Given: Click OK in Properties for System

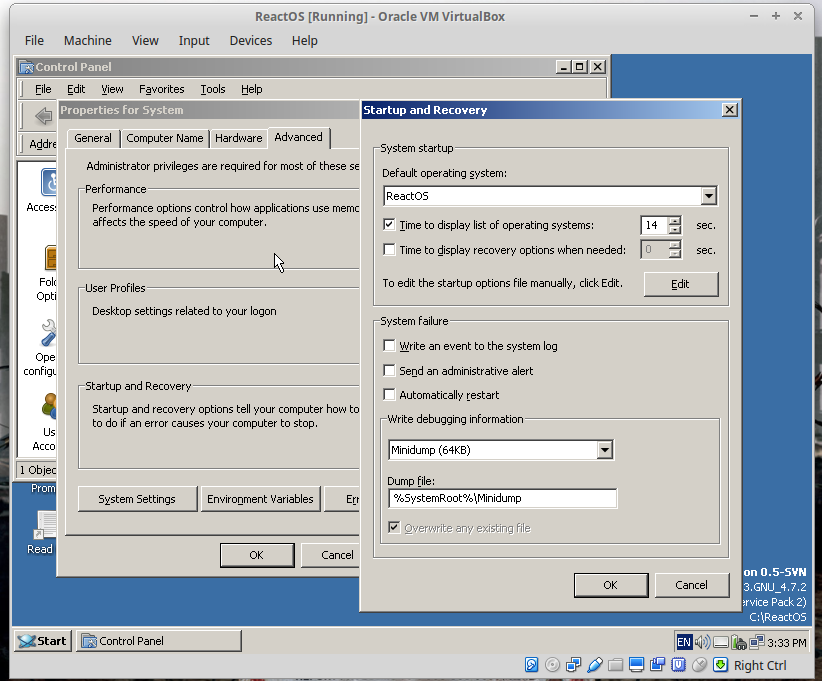Looking at the screenshot, I should (x=256, y=555).
